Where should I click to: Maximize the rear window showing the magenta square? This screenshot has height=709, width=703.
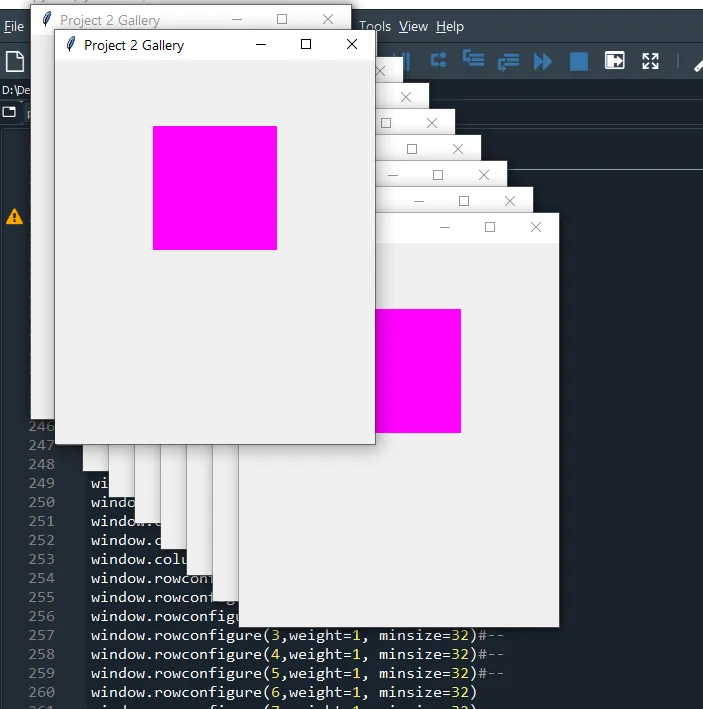[x=490, y=227]
